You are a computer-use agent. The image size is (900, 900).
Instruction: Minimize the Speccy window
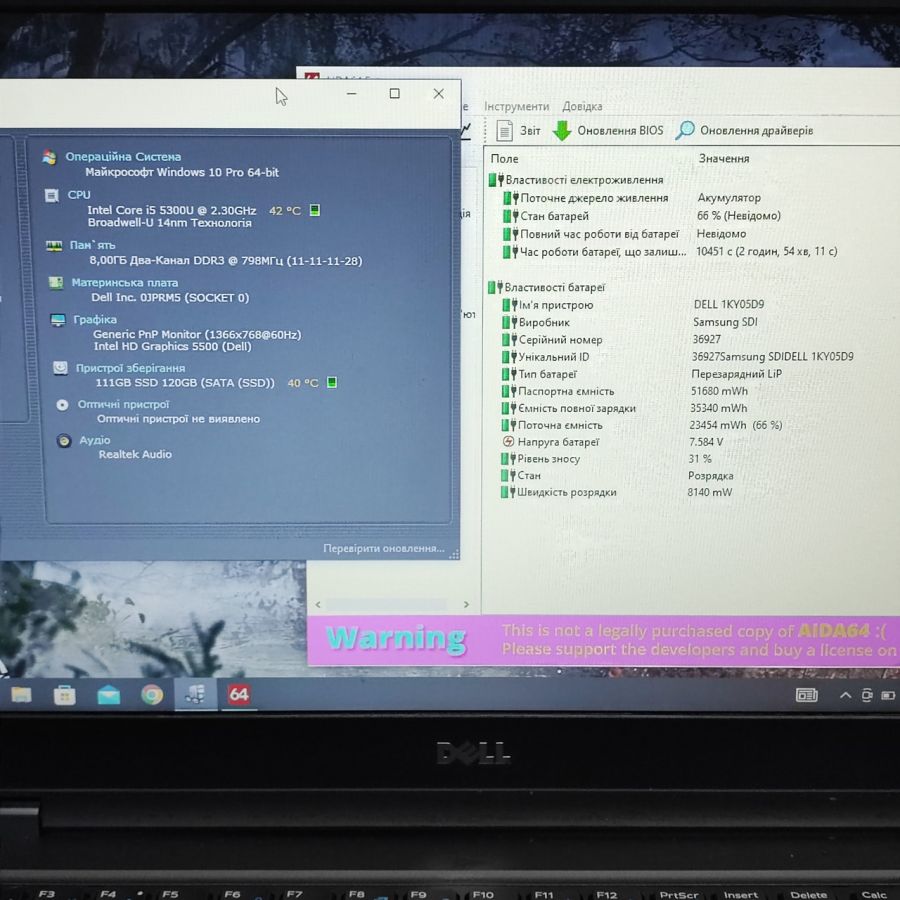(351, 94)
